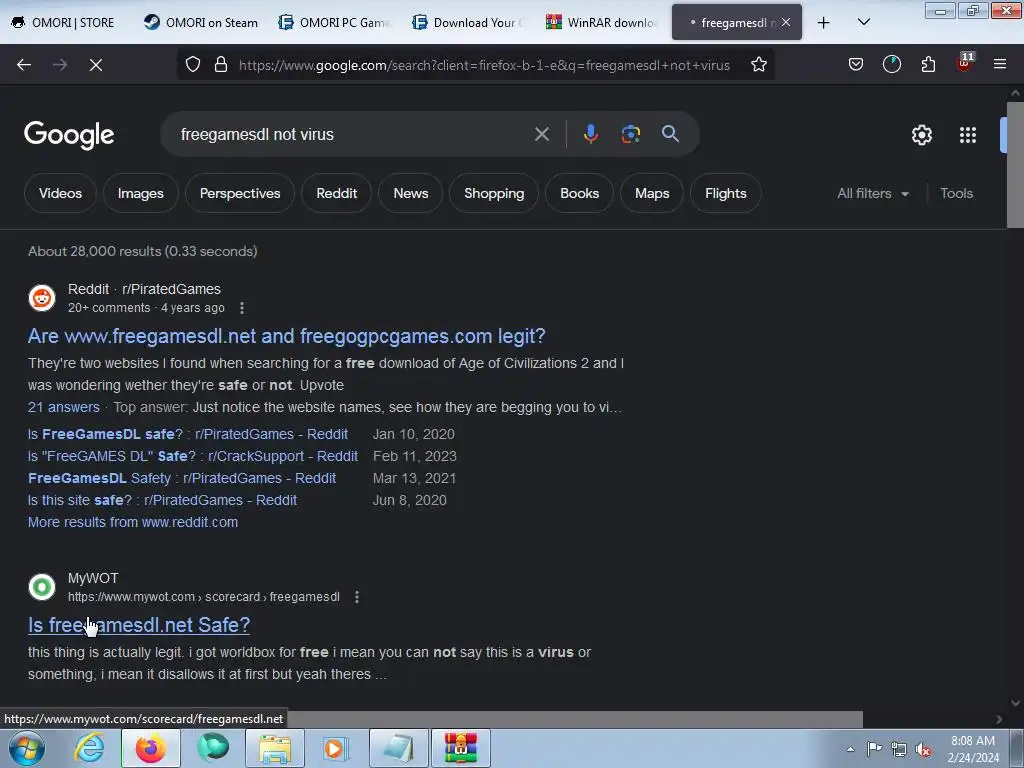
Task: Close the freegamesdl tab
Action: [x=786, y=22]
